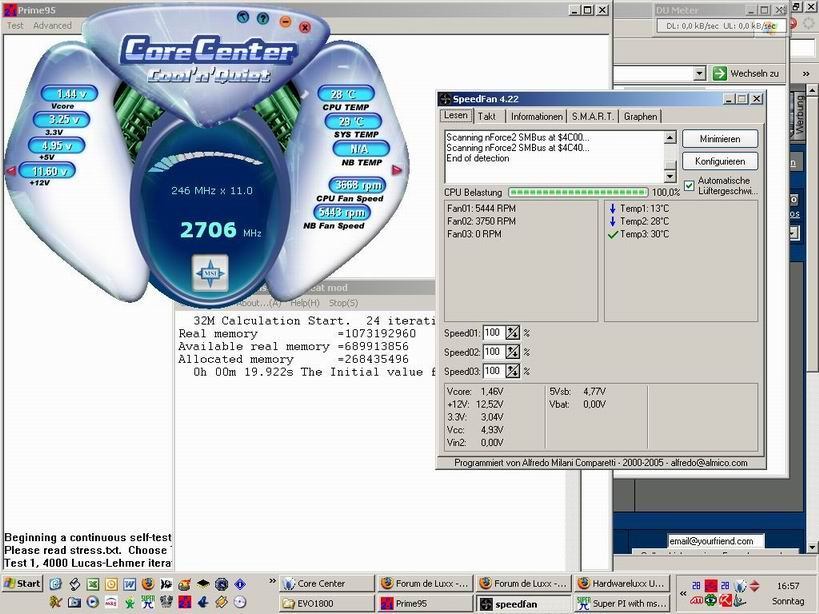This screenshot has width=819, height=614.
Task: Click the taskbar clock showing 16:57
Action: pyautogui.click(x=788, y=586)
